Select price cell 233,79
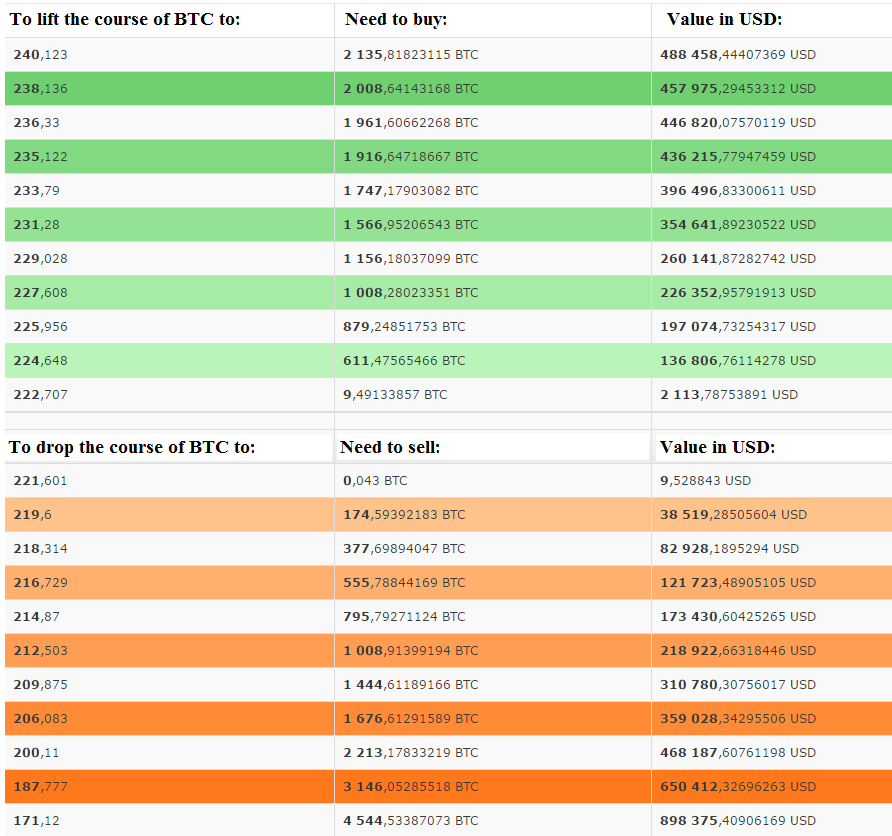 (36, 191)
